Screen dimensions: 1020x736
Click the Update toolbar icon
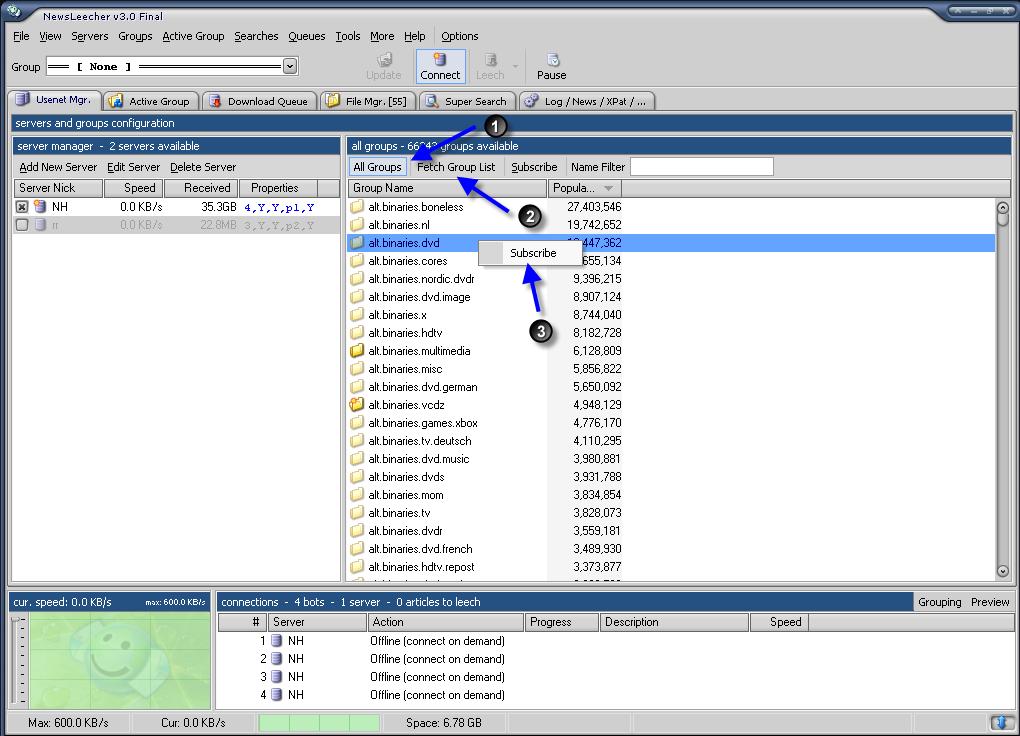383,60
